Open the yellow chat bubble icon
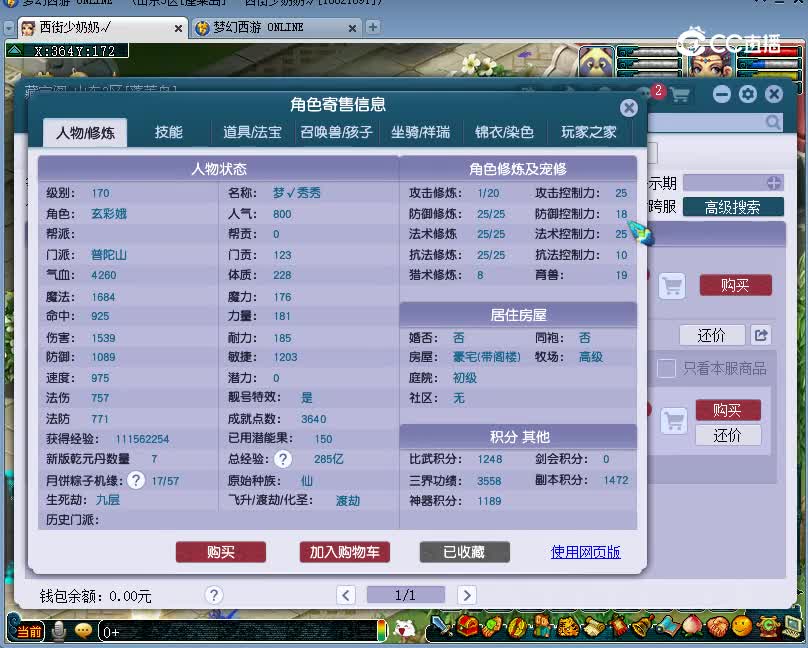Viewport: 808px width, 648px height. 83,631
